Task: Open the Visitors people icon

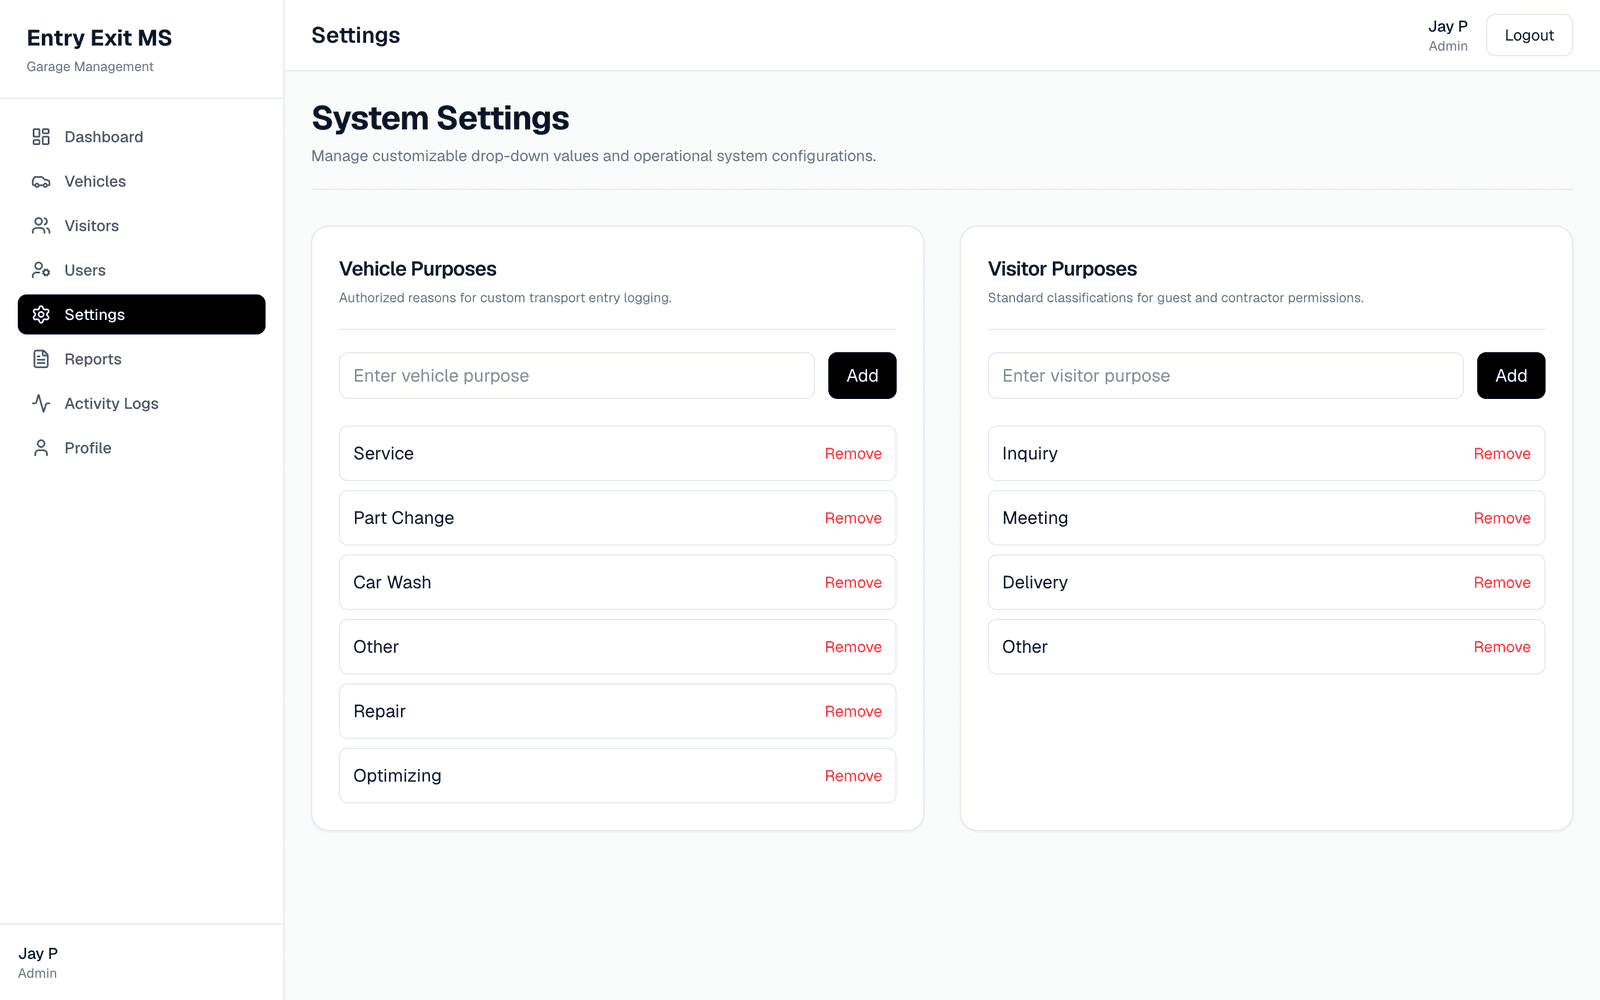Action: [41, 226]
